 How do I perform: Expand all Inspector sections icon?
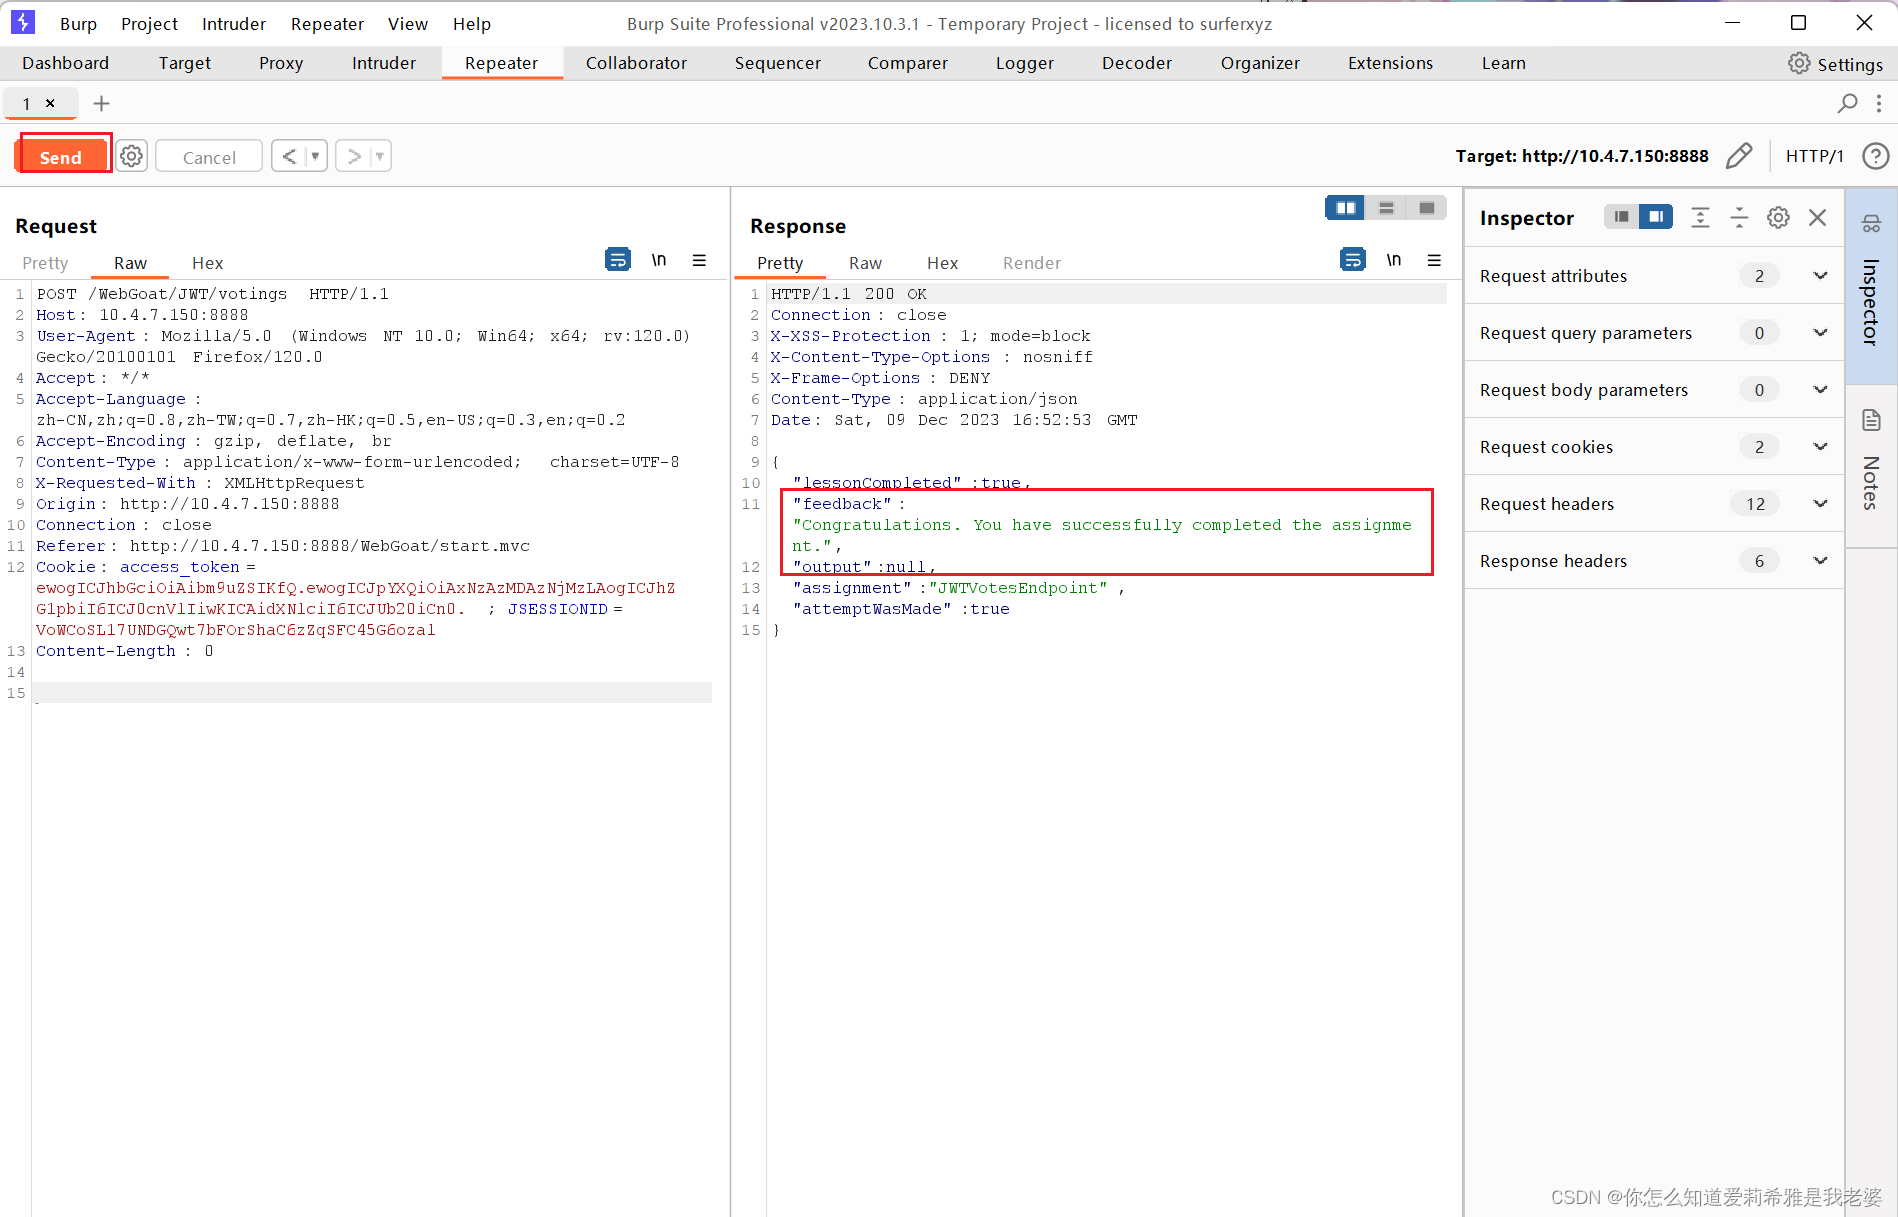point(1700,217)
